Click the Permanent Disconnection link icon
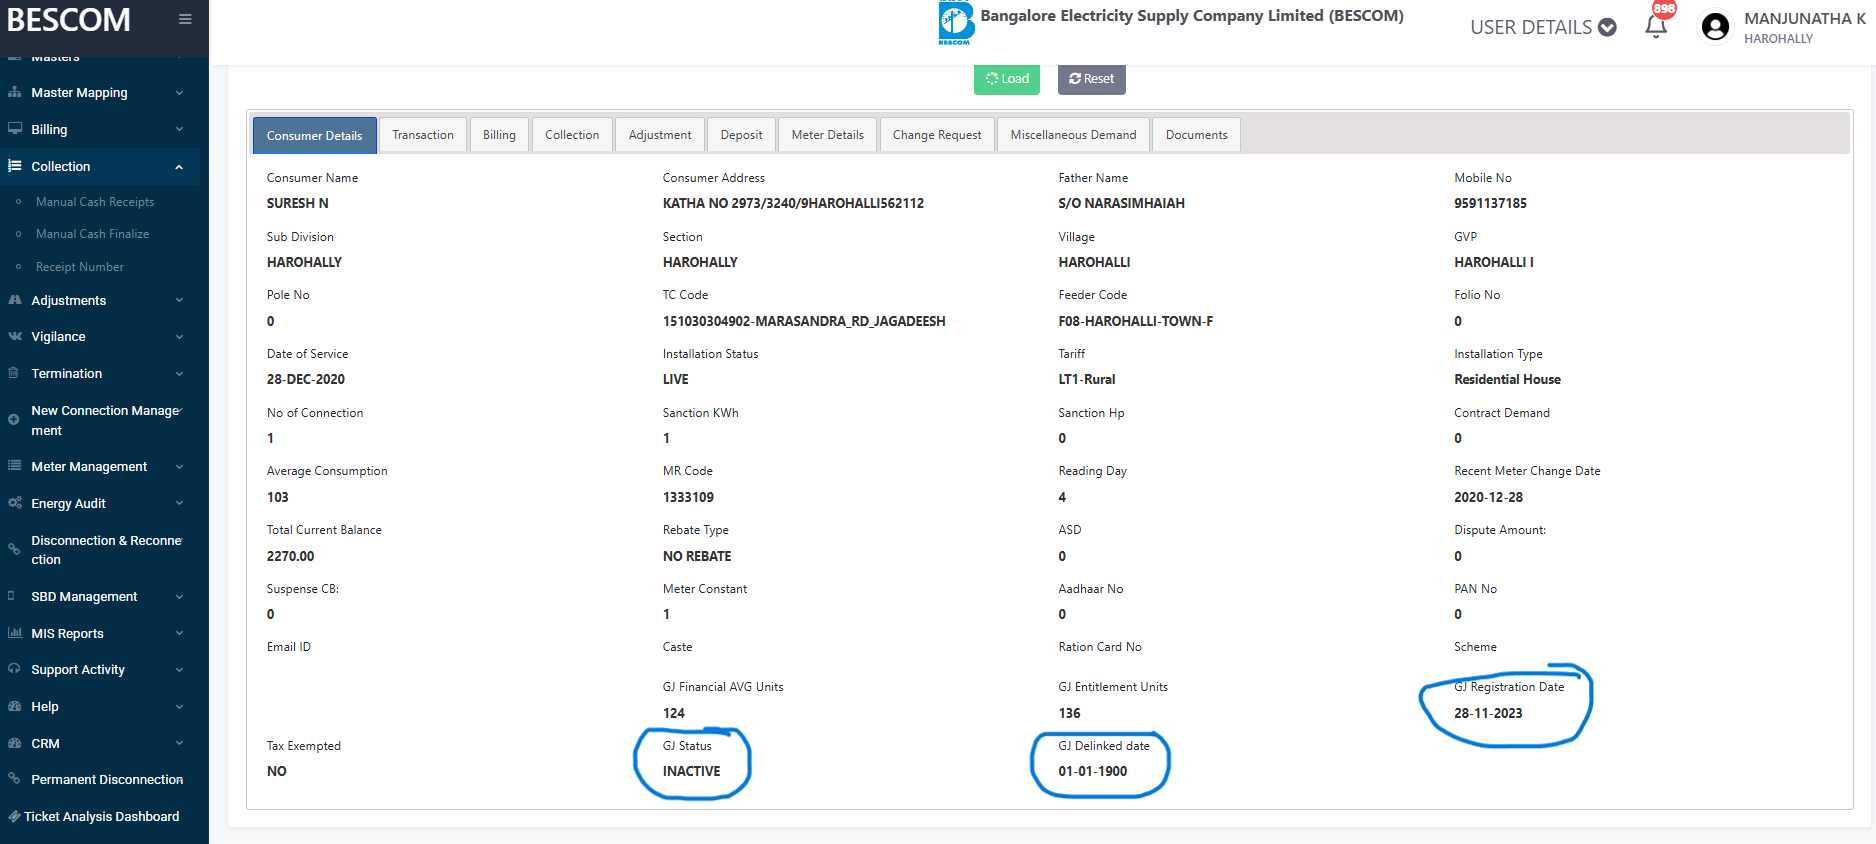The width and height of the screenshot is (1876, 844). (x=14, y=779)
